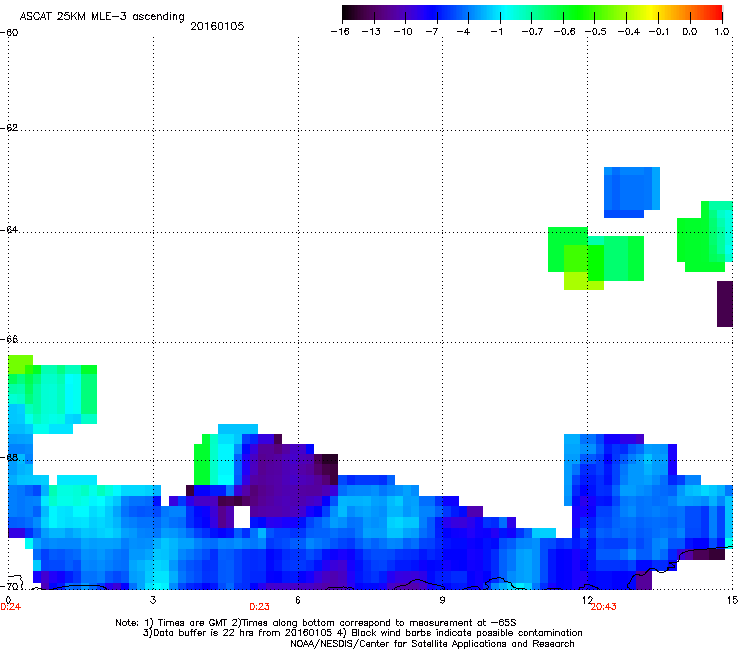Click the longitude label '6'

coord(298,600)
